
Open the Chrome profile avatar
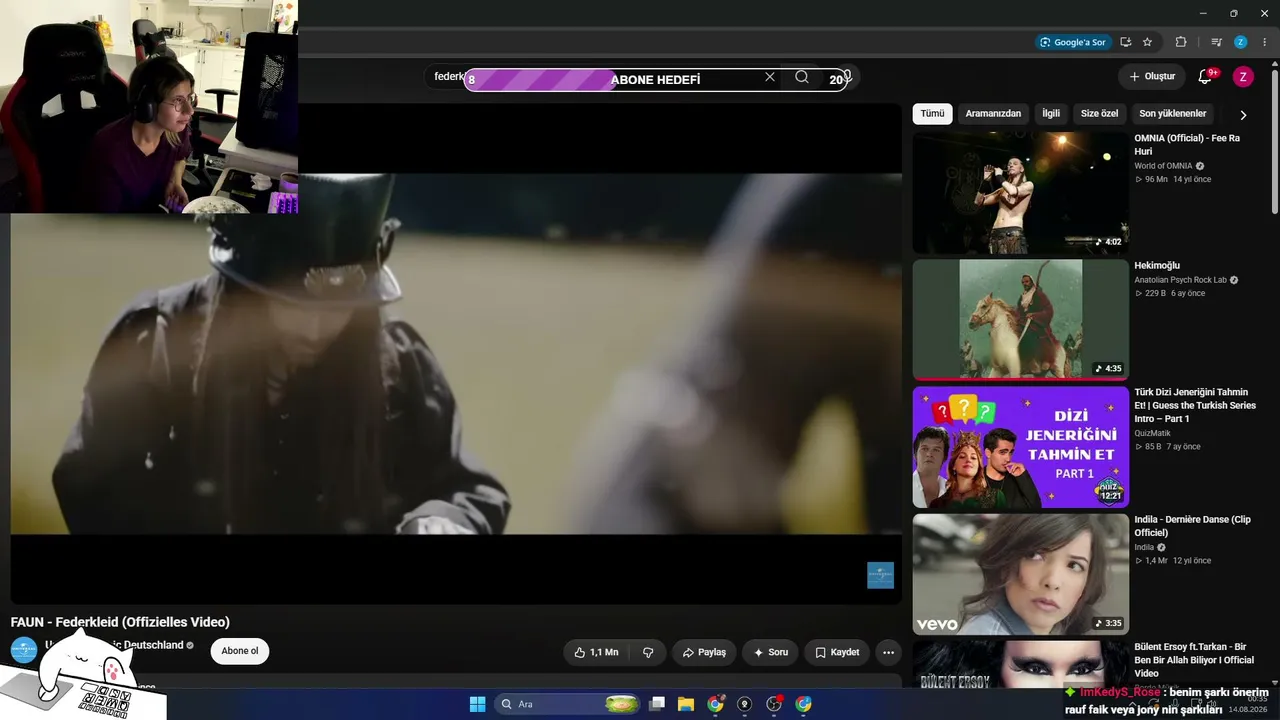point(1241,42)
